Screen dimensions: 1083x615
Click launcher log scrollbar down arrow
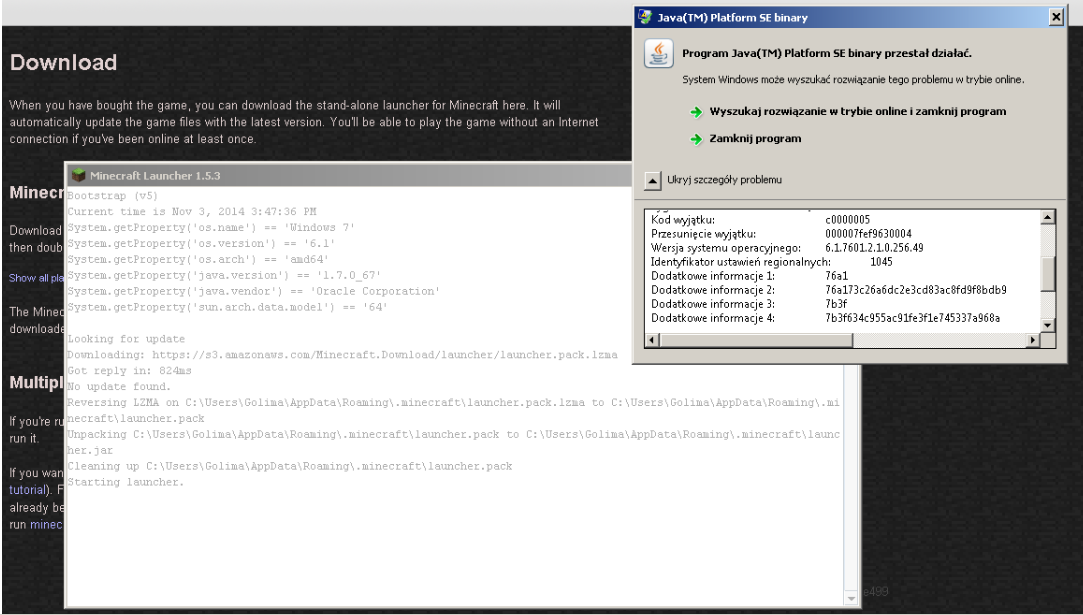click(851, 598)
